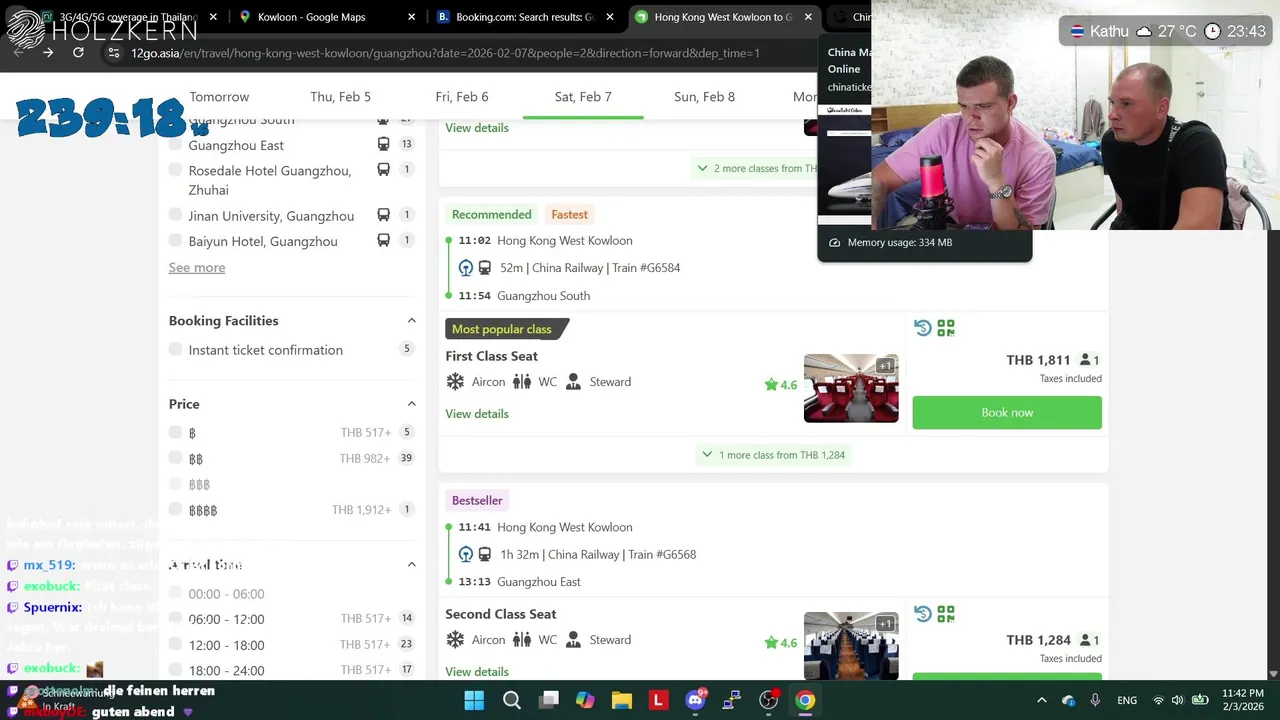This screenshot has height=720, width=1280.
Task: Open First Class Seat photo thumbnail
Action: [851, 388]
